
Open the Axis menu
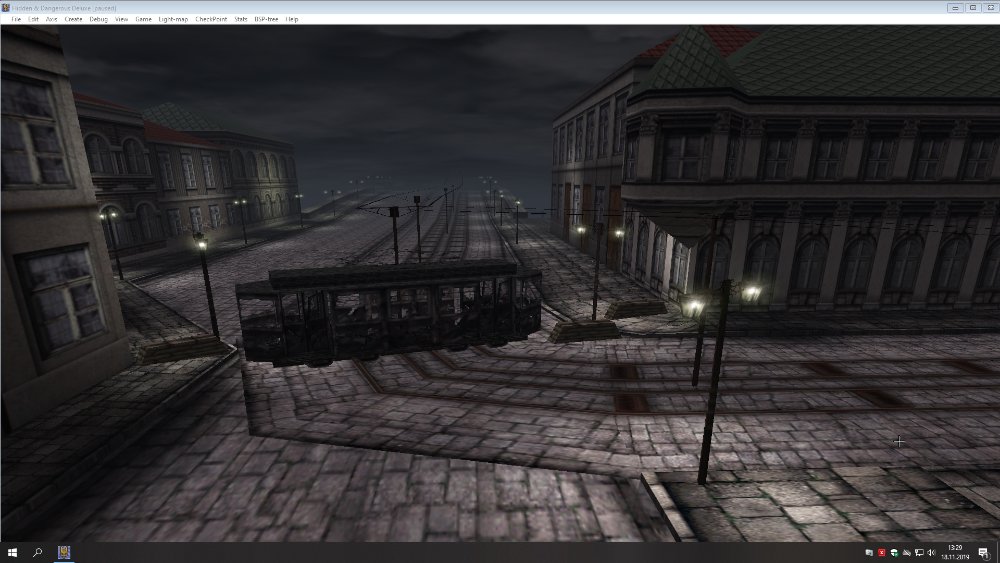click(x=52, y=19)
